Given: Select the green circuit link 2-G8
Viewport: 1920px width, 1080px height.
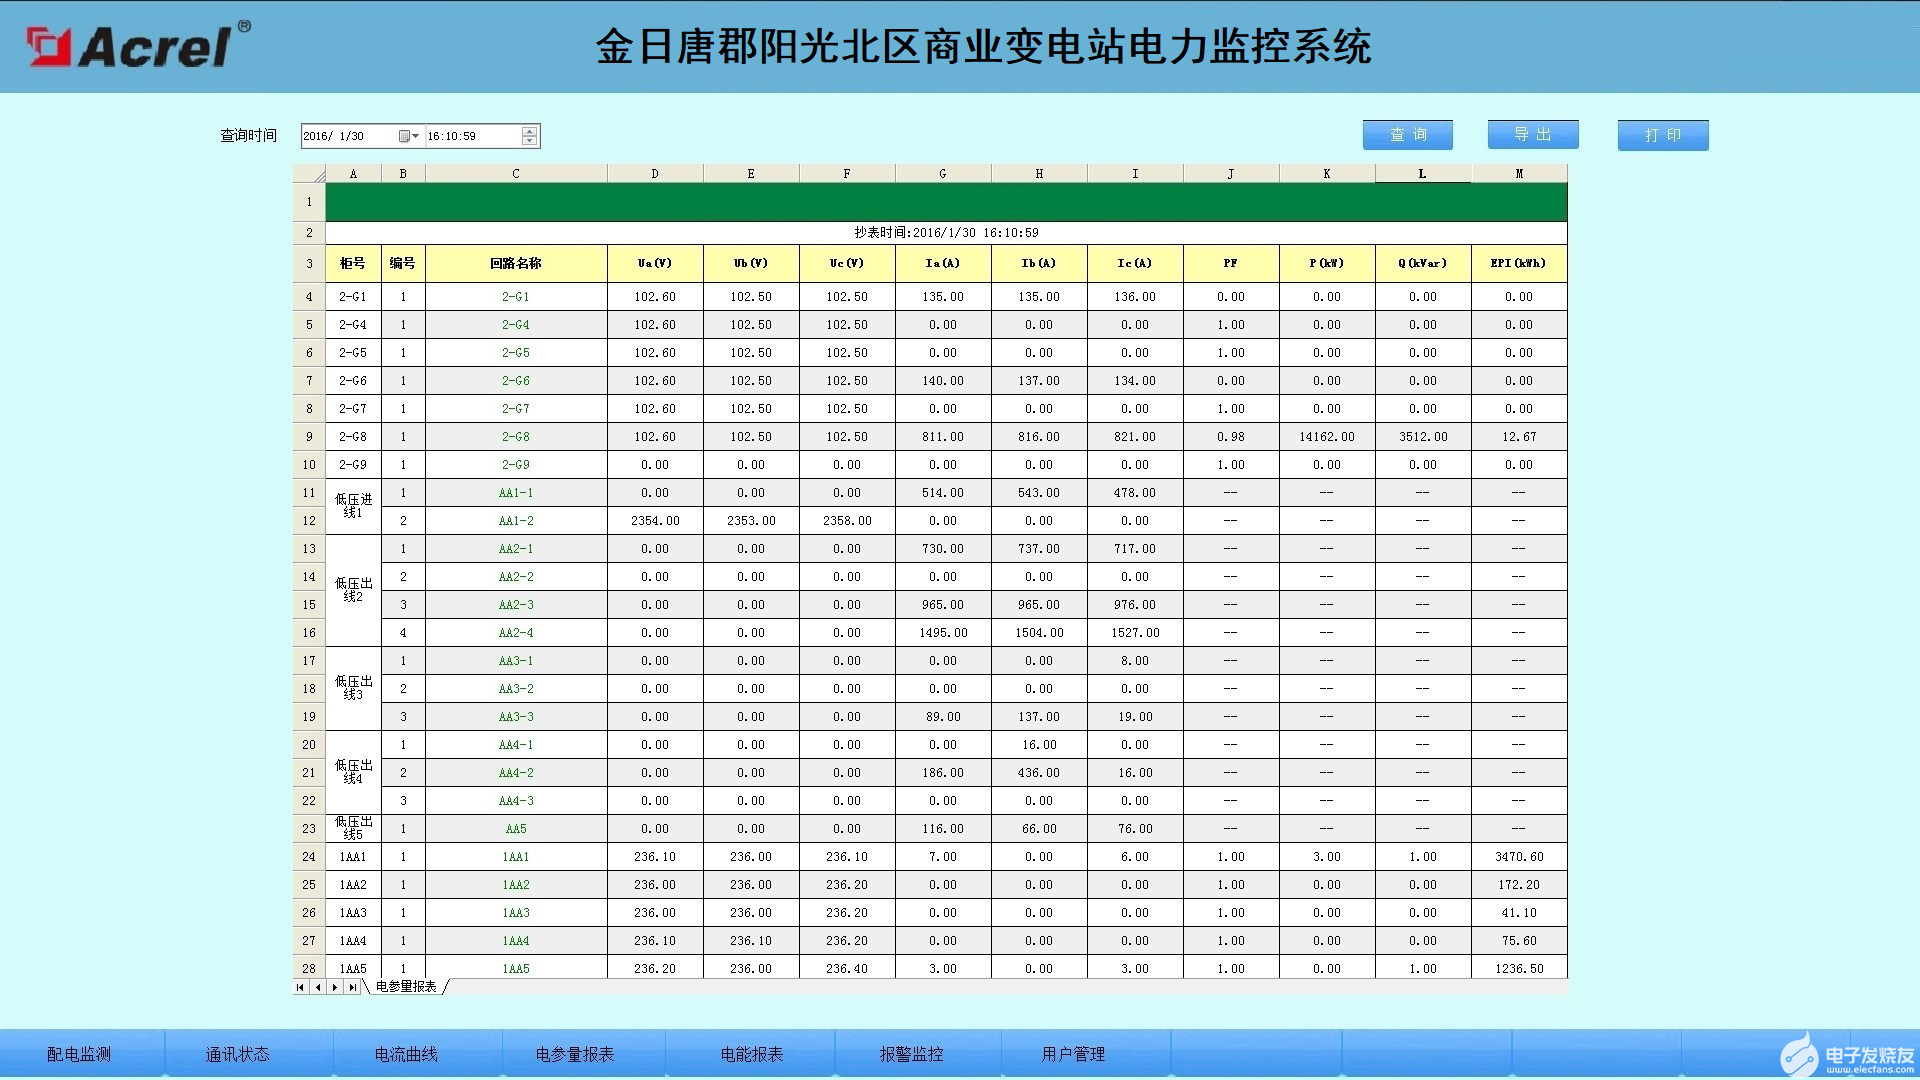Looking at the screenshot, I should click(514, 436).
